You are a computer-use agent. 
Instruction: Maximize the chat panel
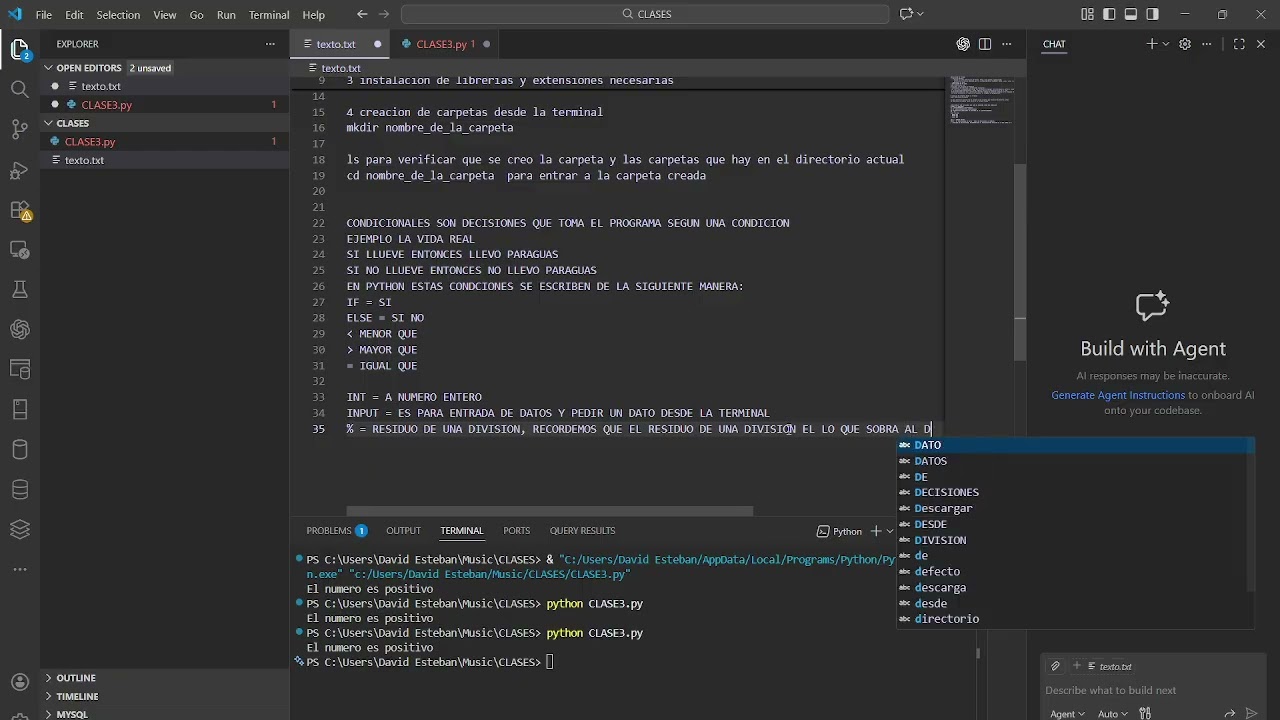pos(1239,44)
